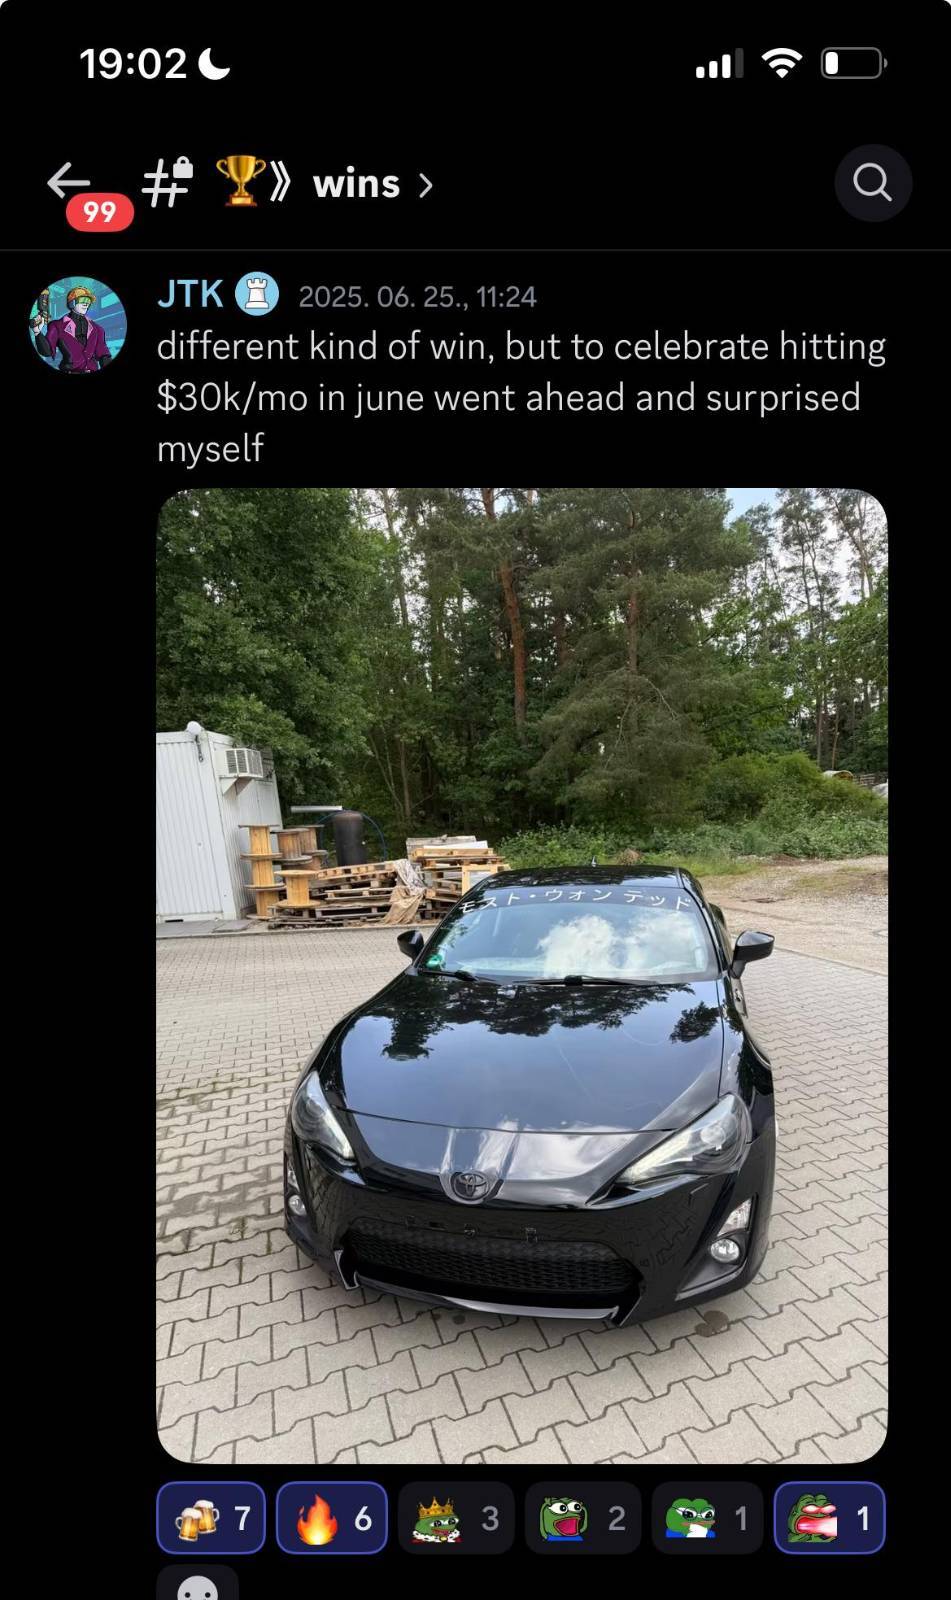951x1600 pixels.
Task: Tap the add reaction smiley icon
Action: pyautogui.click(x=197, y=1585)
